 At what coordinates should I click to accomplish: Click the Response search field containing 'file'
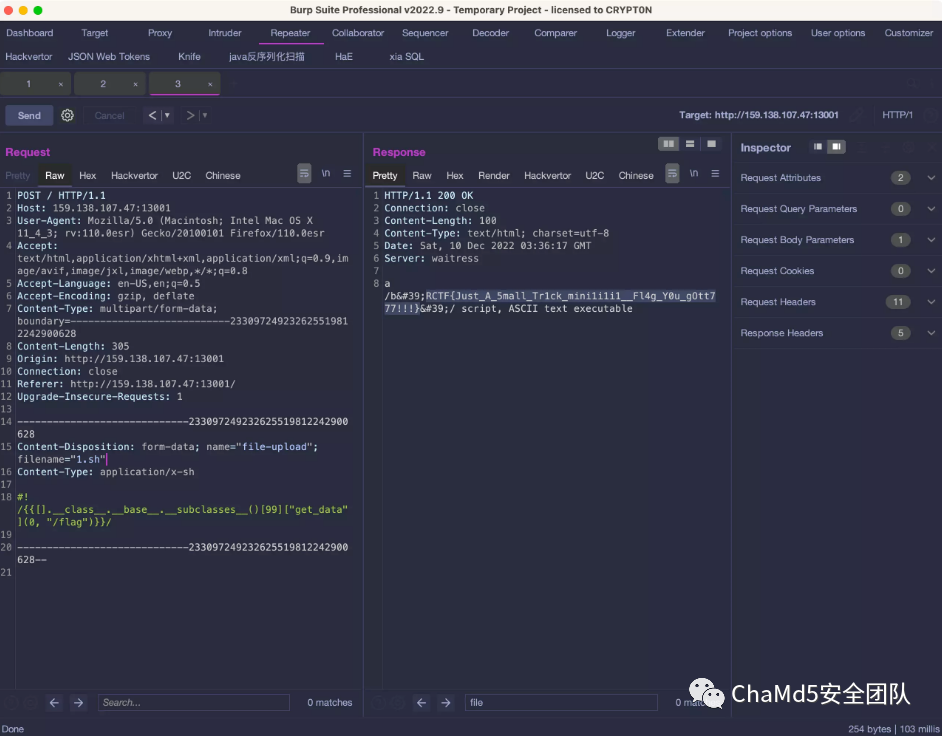pyautogui.click(x=561, y=702)
